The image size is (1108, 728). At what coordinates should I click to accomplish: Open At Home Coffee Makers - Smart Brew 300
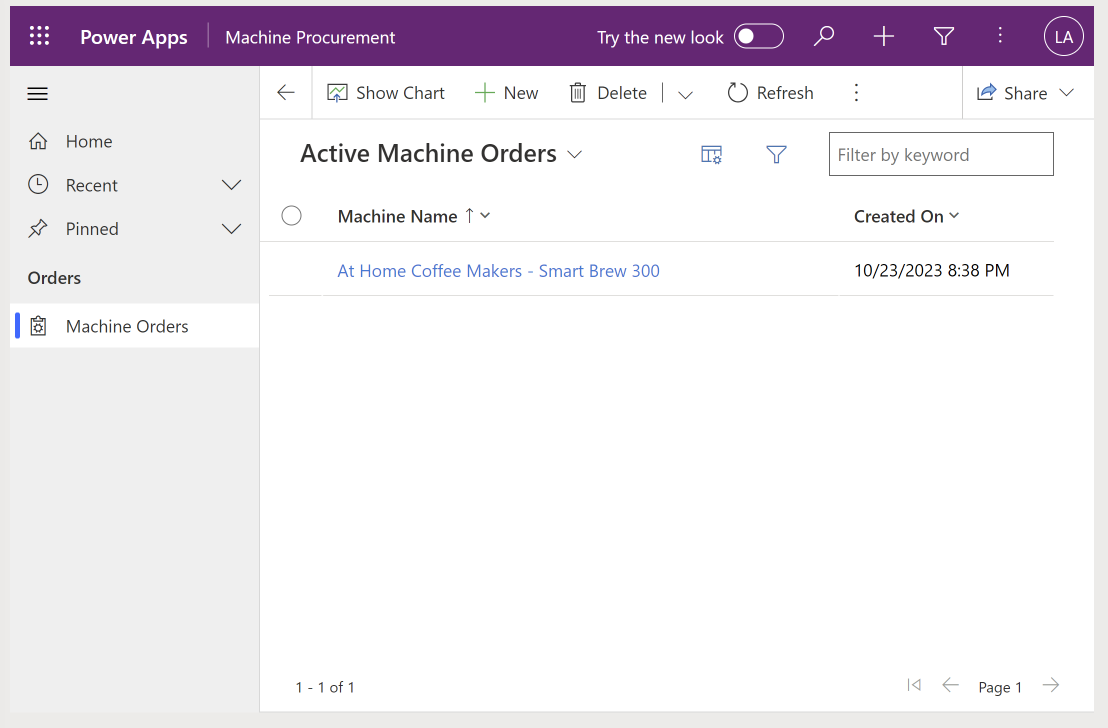(498, 271)
